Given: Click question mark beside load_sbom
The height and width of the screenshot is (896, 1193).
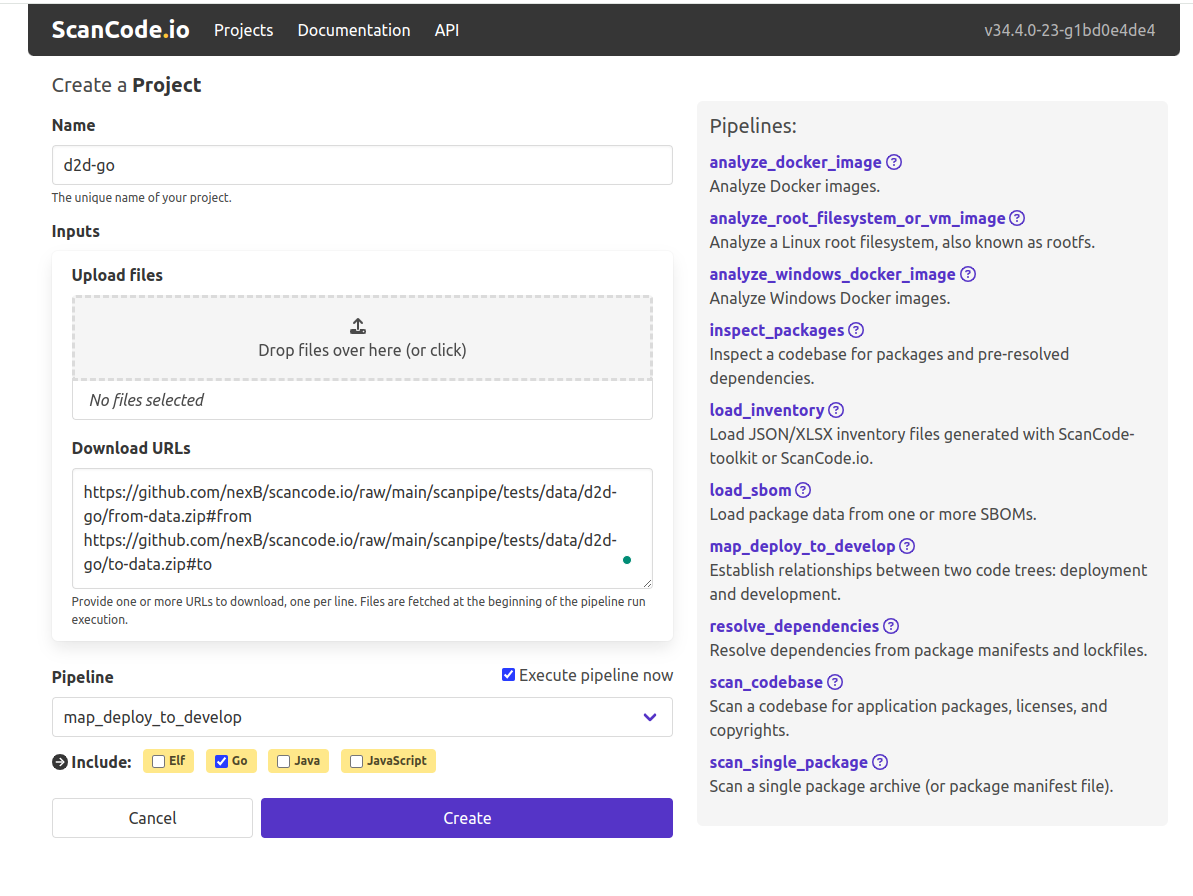Looking at the screenshot, I should (x=803, y=490).
